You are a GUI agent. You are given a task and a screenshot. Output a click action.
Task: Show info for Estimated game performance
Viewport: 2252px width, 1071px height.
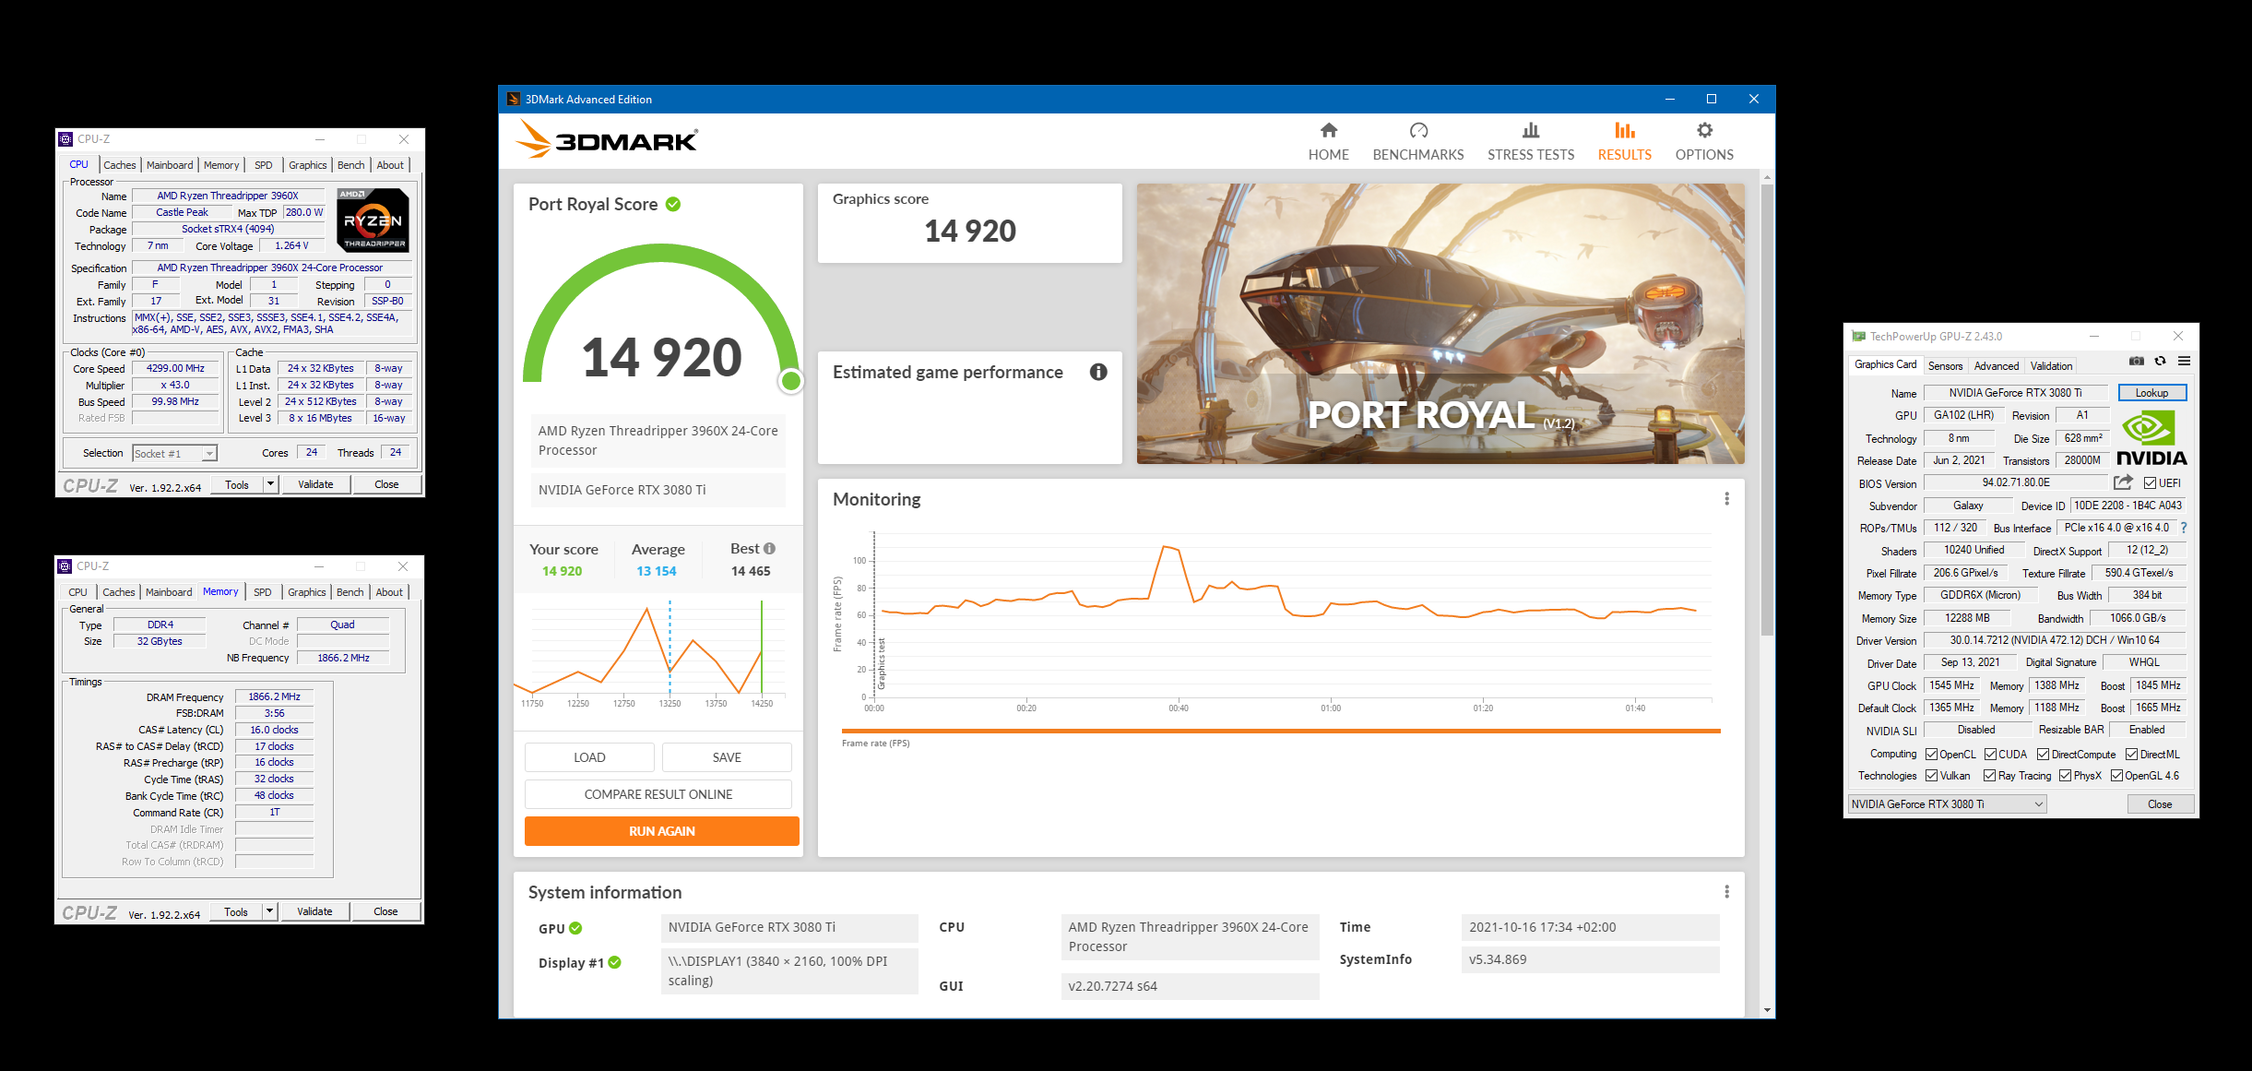[1098, 372]
